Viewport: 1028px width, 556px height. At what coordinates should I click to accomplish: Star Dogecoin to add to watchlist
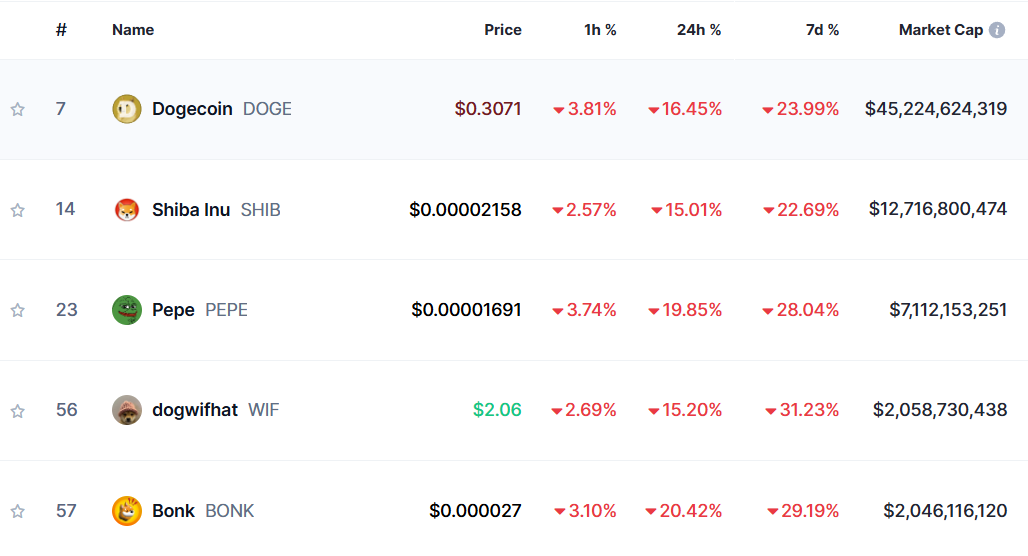(x=17, y=110)
